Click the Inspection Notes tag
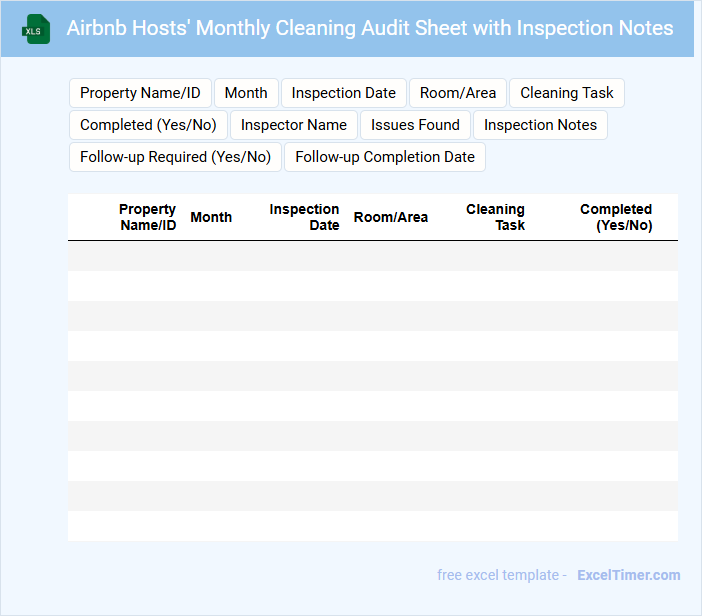 click(540, 125)
